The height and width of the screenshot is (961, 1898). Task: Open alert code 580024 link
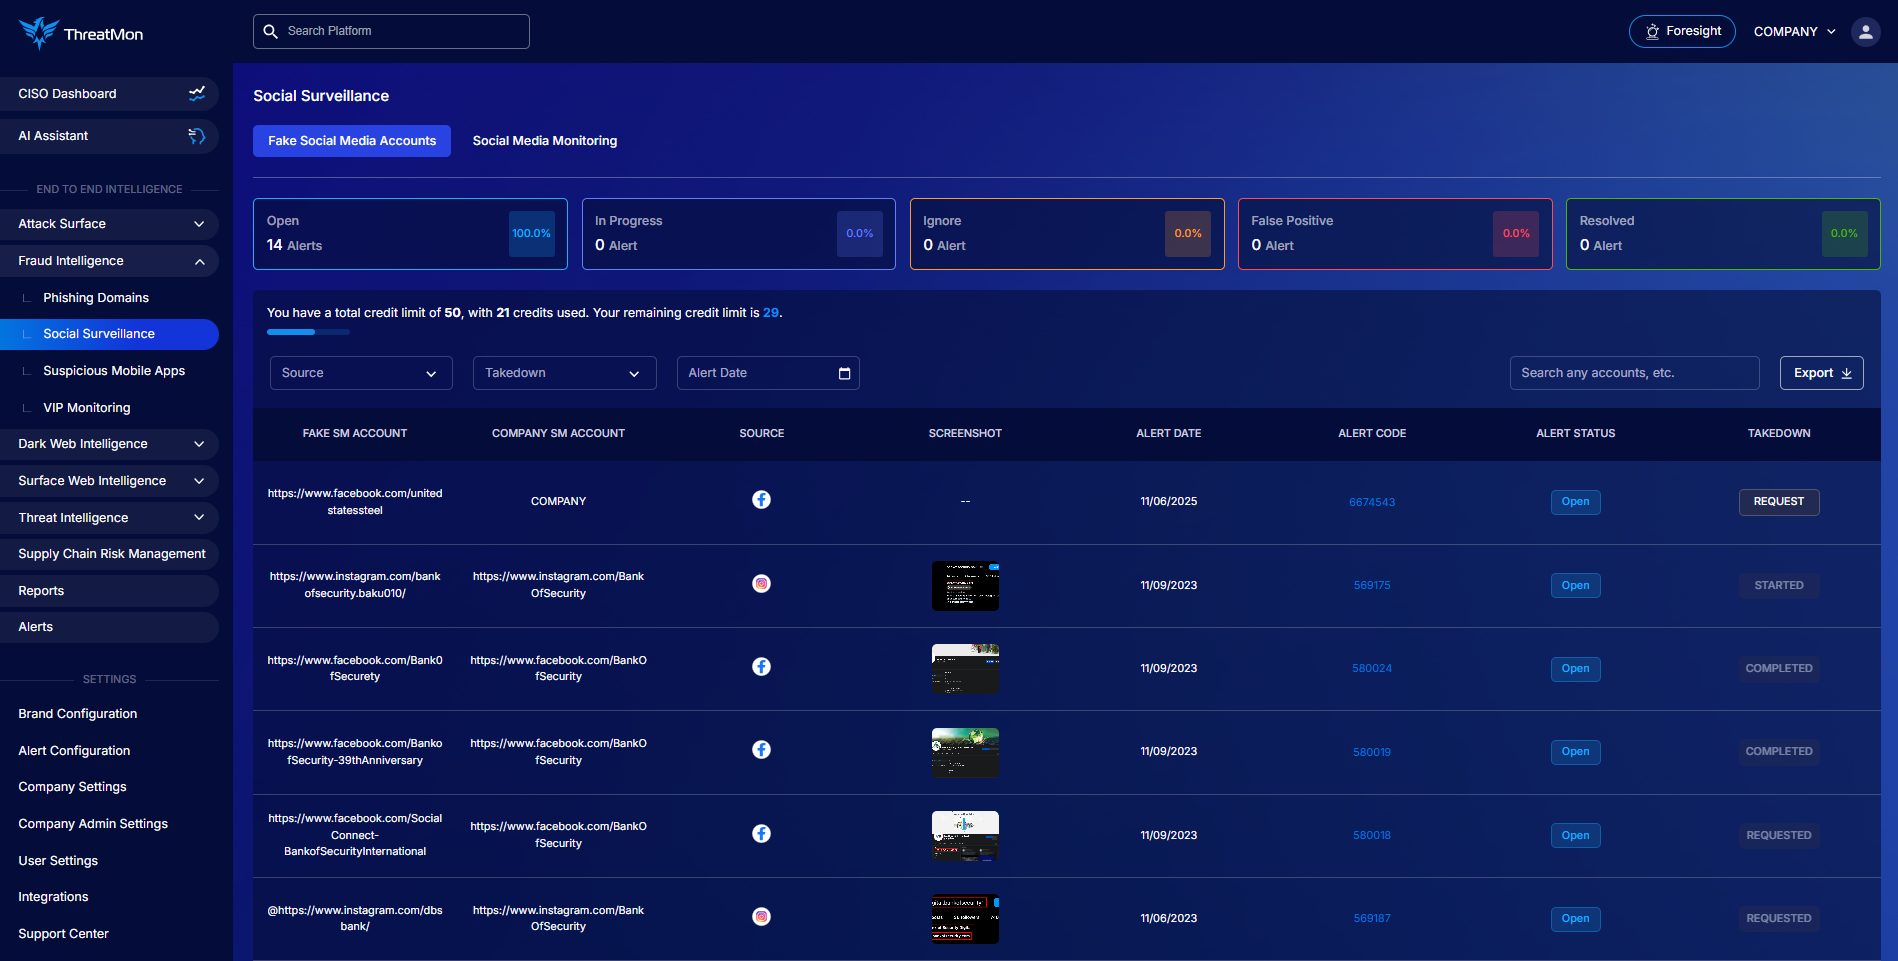(x=1372, y=668)
